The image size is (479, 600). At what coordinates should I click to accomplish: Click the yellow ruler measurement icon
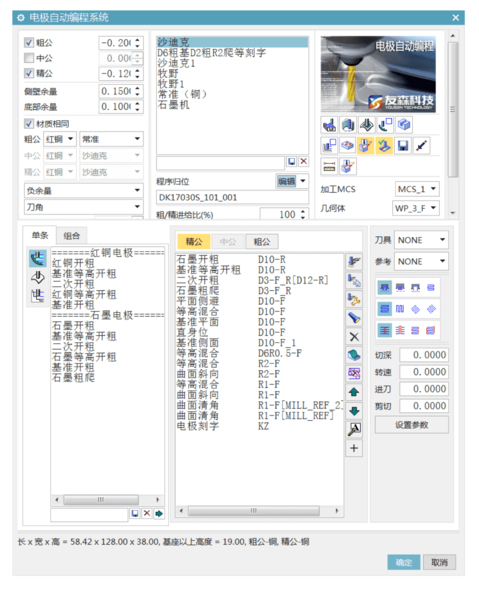pos(329,166)
